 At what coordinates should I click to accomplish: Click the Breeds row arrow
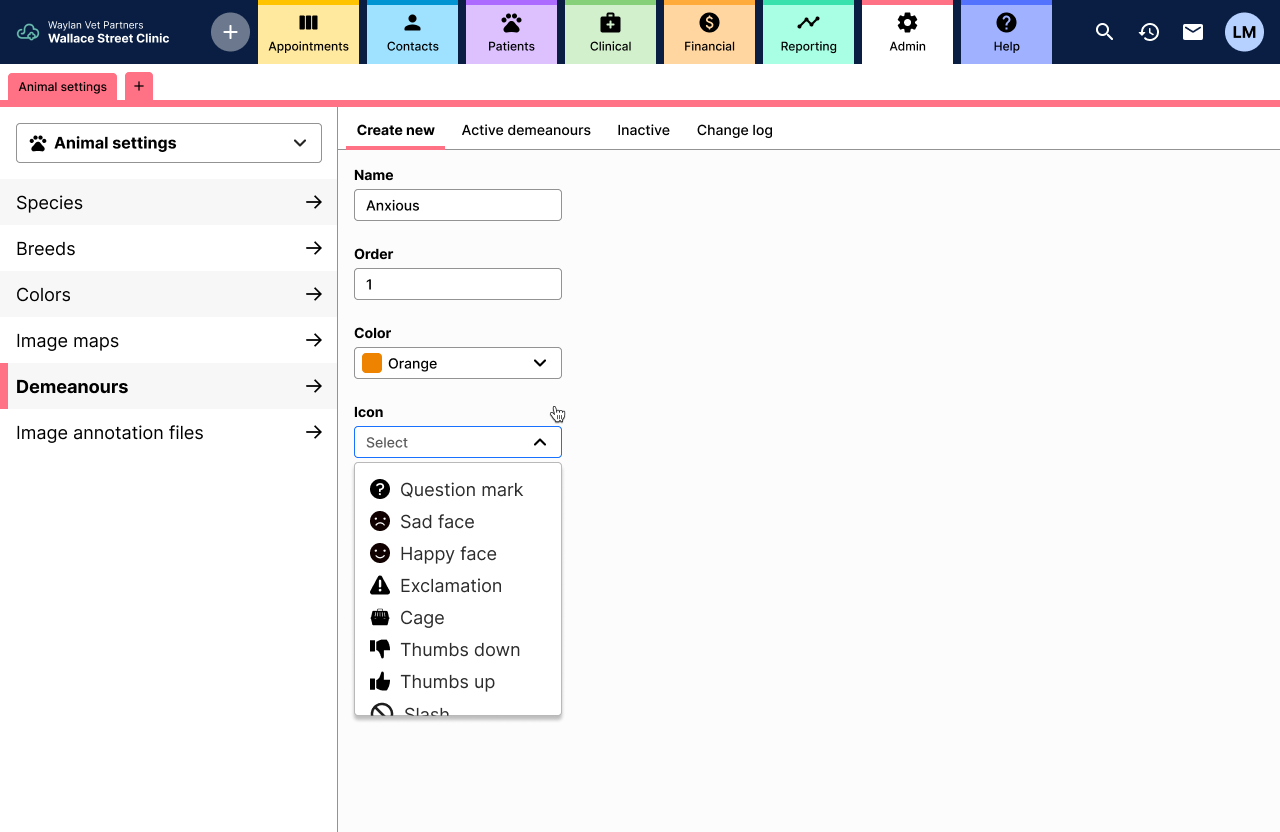tap(314, 248)
